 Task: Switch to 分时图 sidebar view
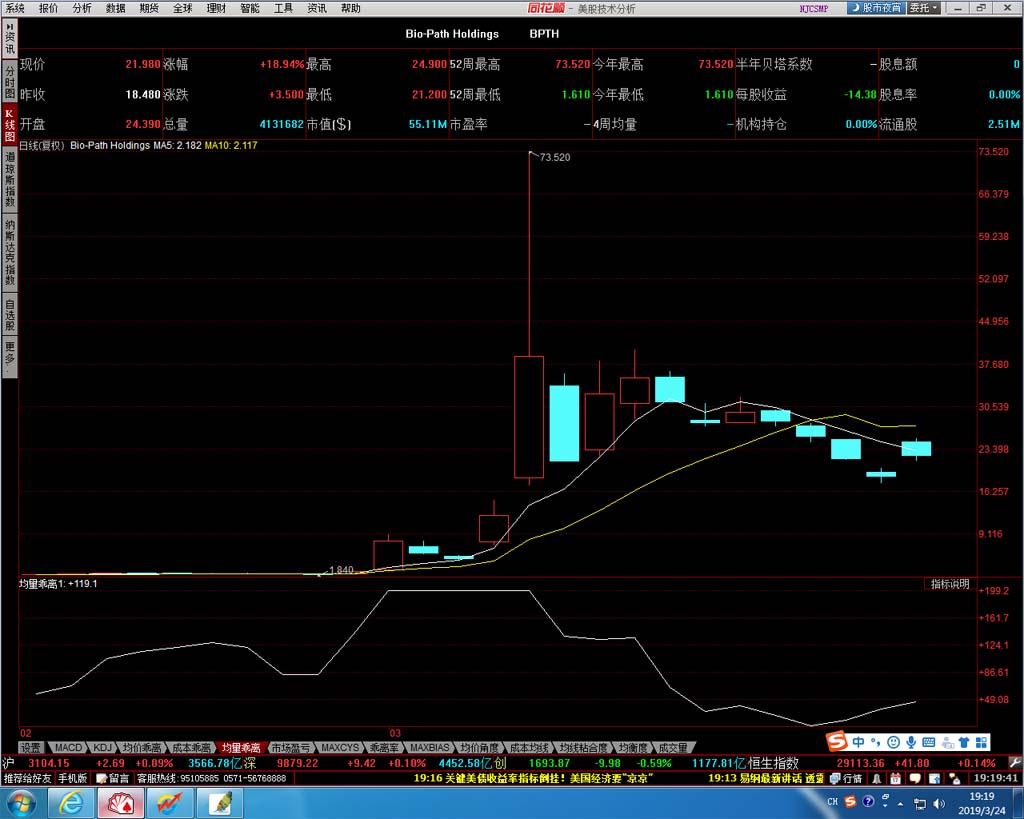point(10,82)
